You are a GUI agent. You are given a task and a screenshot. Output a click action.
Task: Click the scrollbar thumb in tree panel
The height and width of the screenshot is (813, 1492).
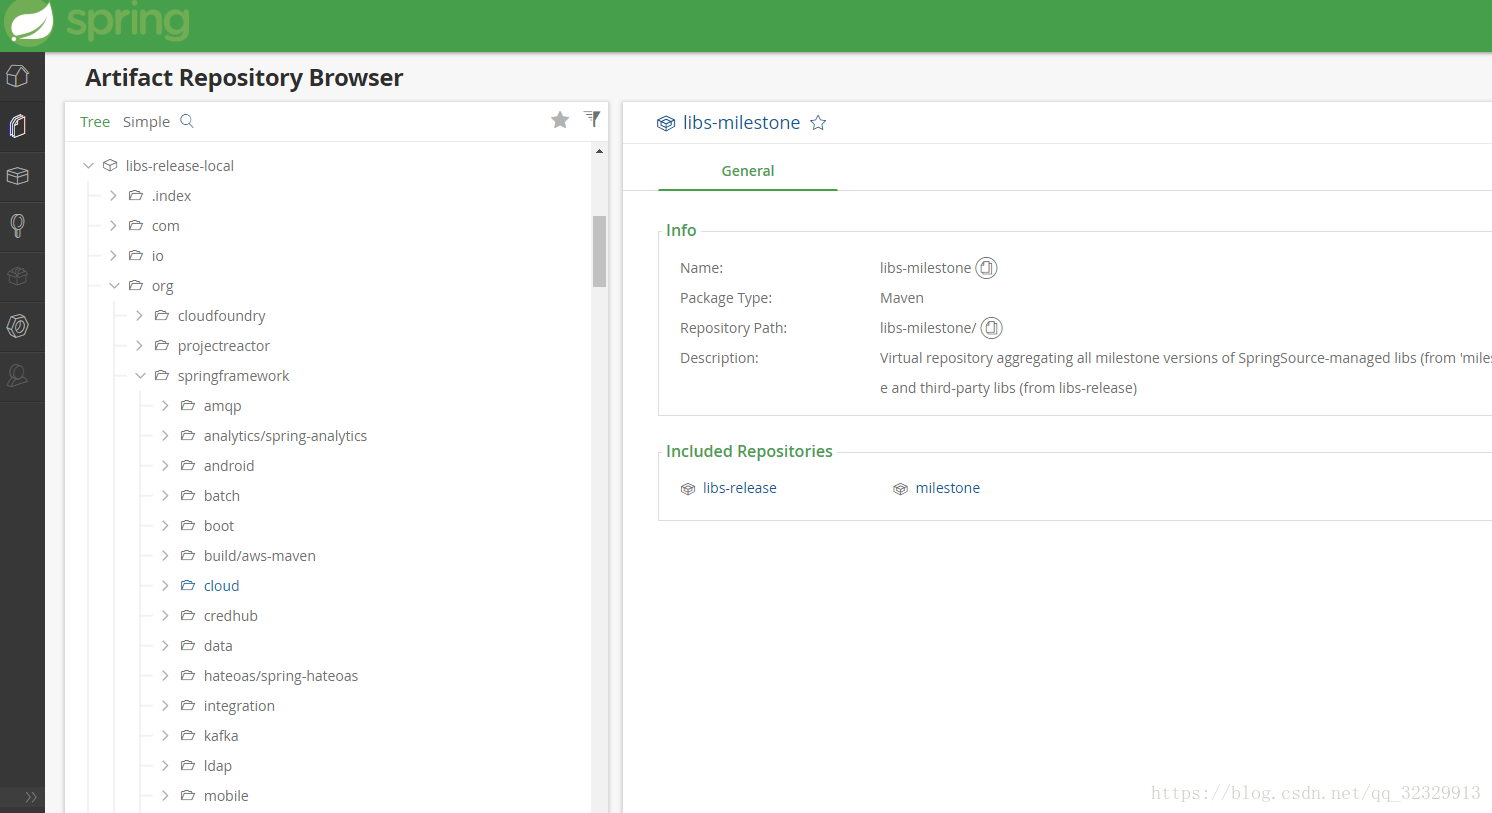point(599,251)
